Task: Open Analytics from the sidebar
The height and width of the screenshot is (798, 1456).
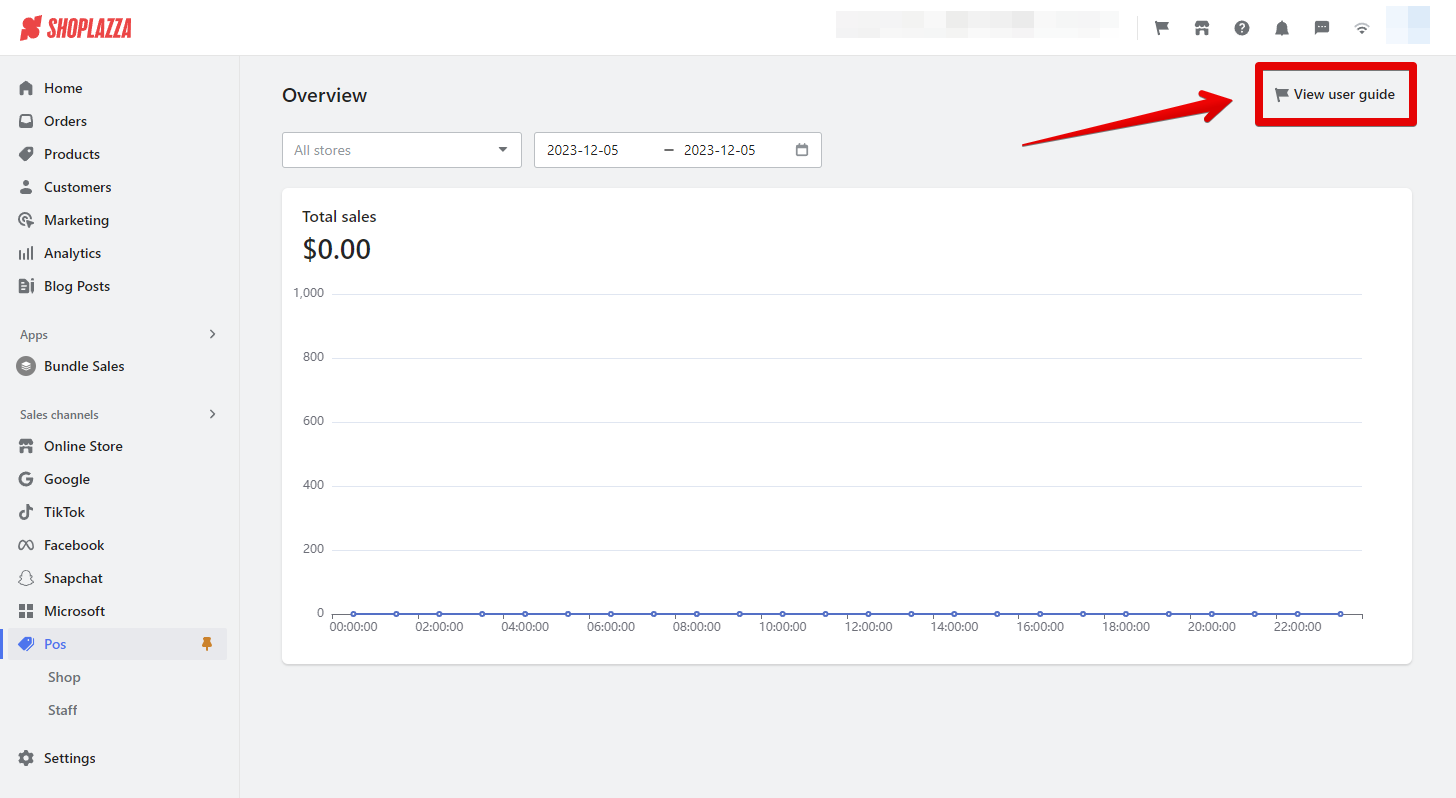Action: (x=72, y=253)
